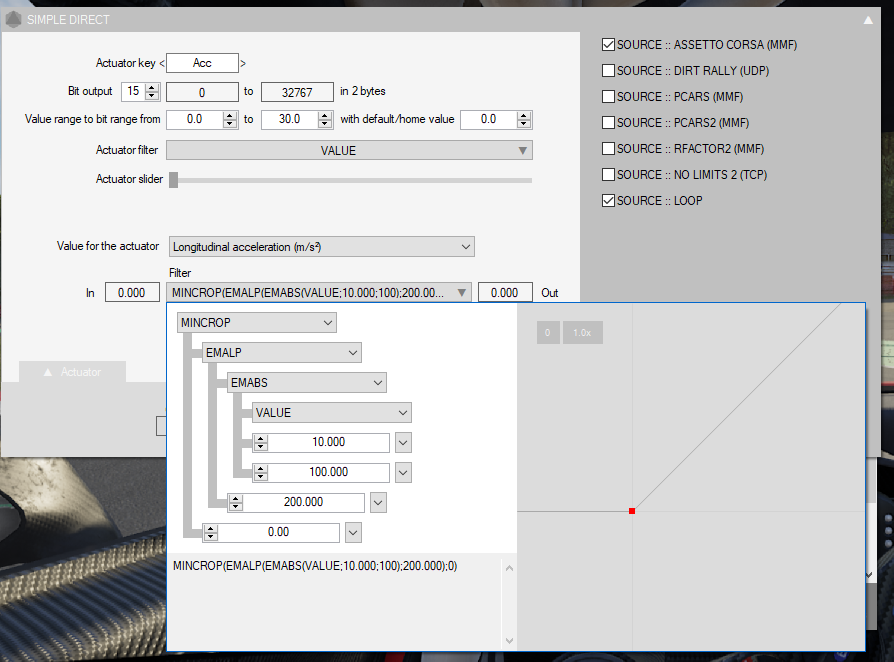Click the MINCROP formula text box
Screen dimensions: 894x662
pyautogui.click(x=335, y=601)
